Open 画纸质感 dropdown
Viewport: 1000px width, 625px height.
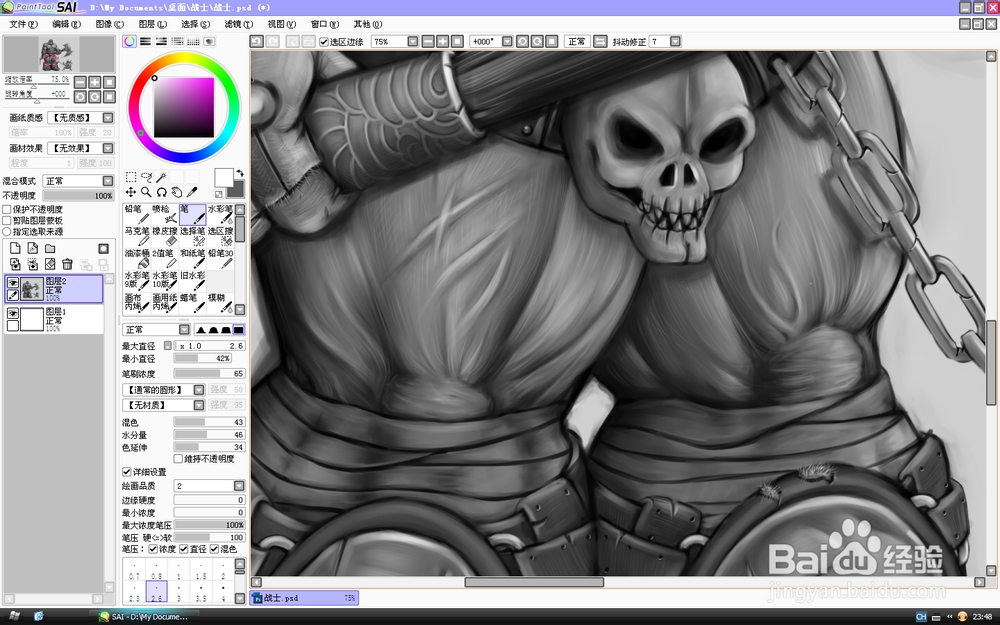click(x=108, y=117)
